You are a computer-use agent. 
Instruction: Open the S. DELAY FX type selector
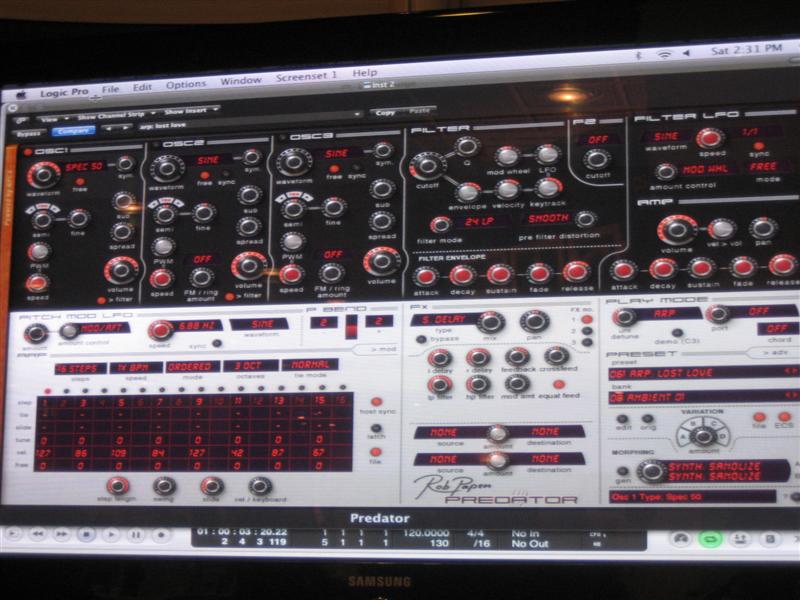coord(443,319)
